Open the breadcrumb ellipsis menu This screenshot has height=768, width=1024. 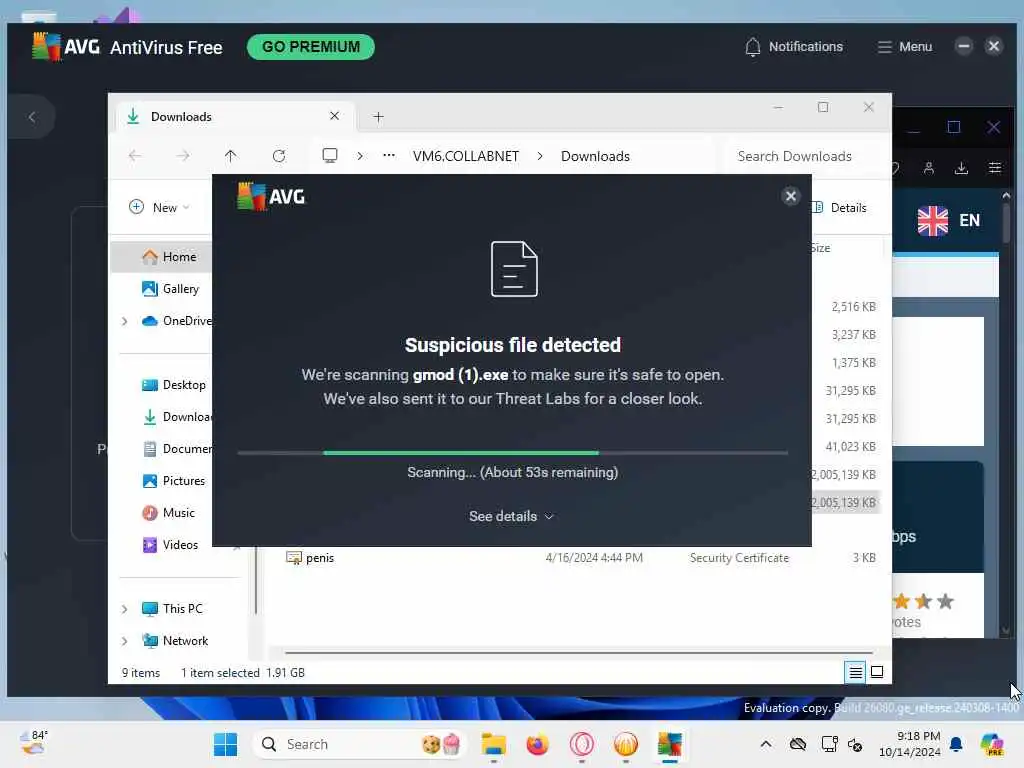click(389, 155)
